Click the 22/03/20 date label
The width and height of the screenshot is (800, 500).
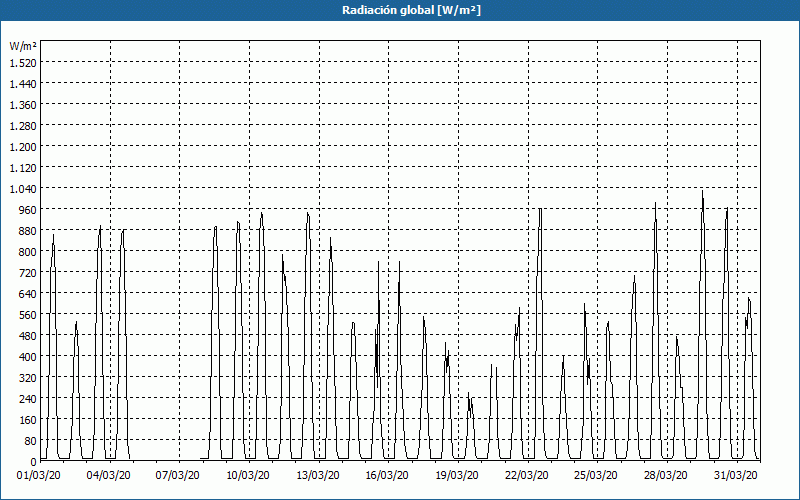[x=527, y=476]
